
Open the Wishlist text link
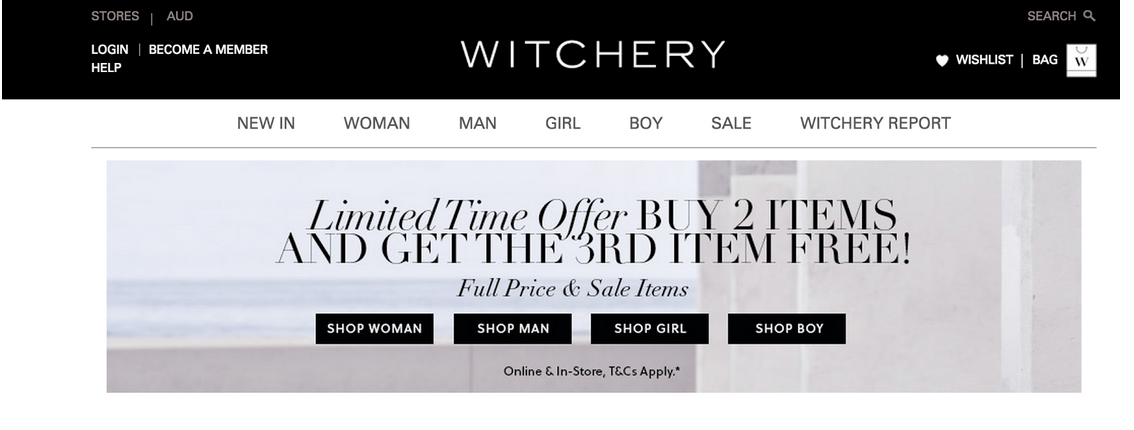point(984,60)
